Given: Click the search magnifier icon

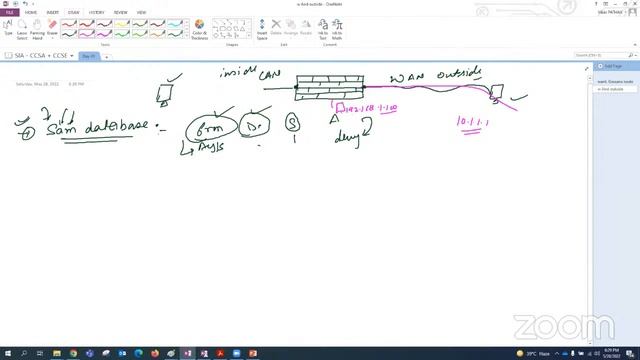Looking at the screenshot, I should [x=631, y=55].
